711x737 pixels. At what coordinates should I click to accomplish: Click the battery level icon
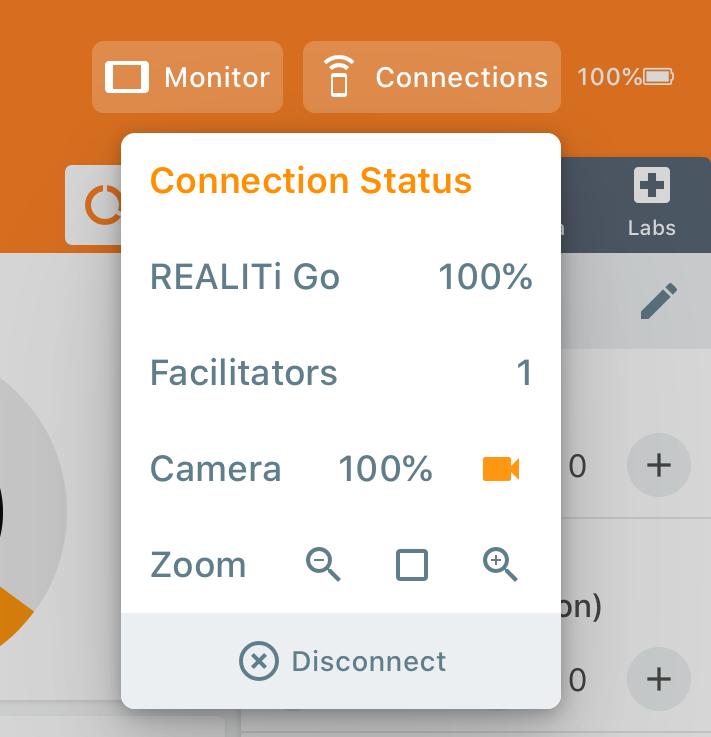[x=659, y=76]
